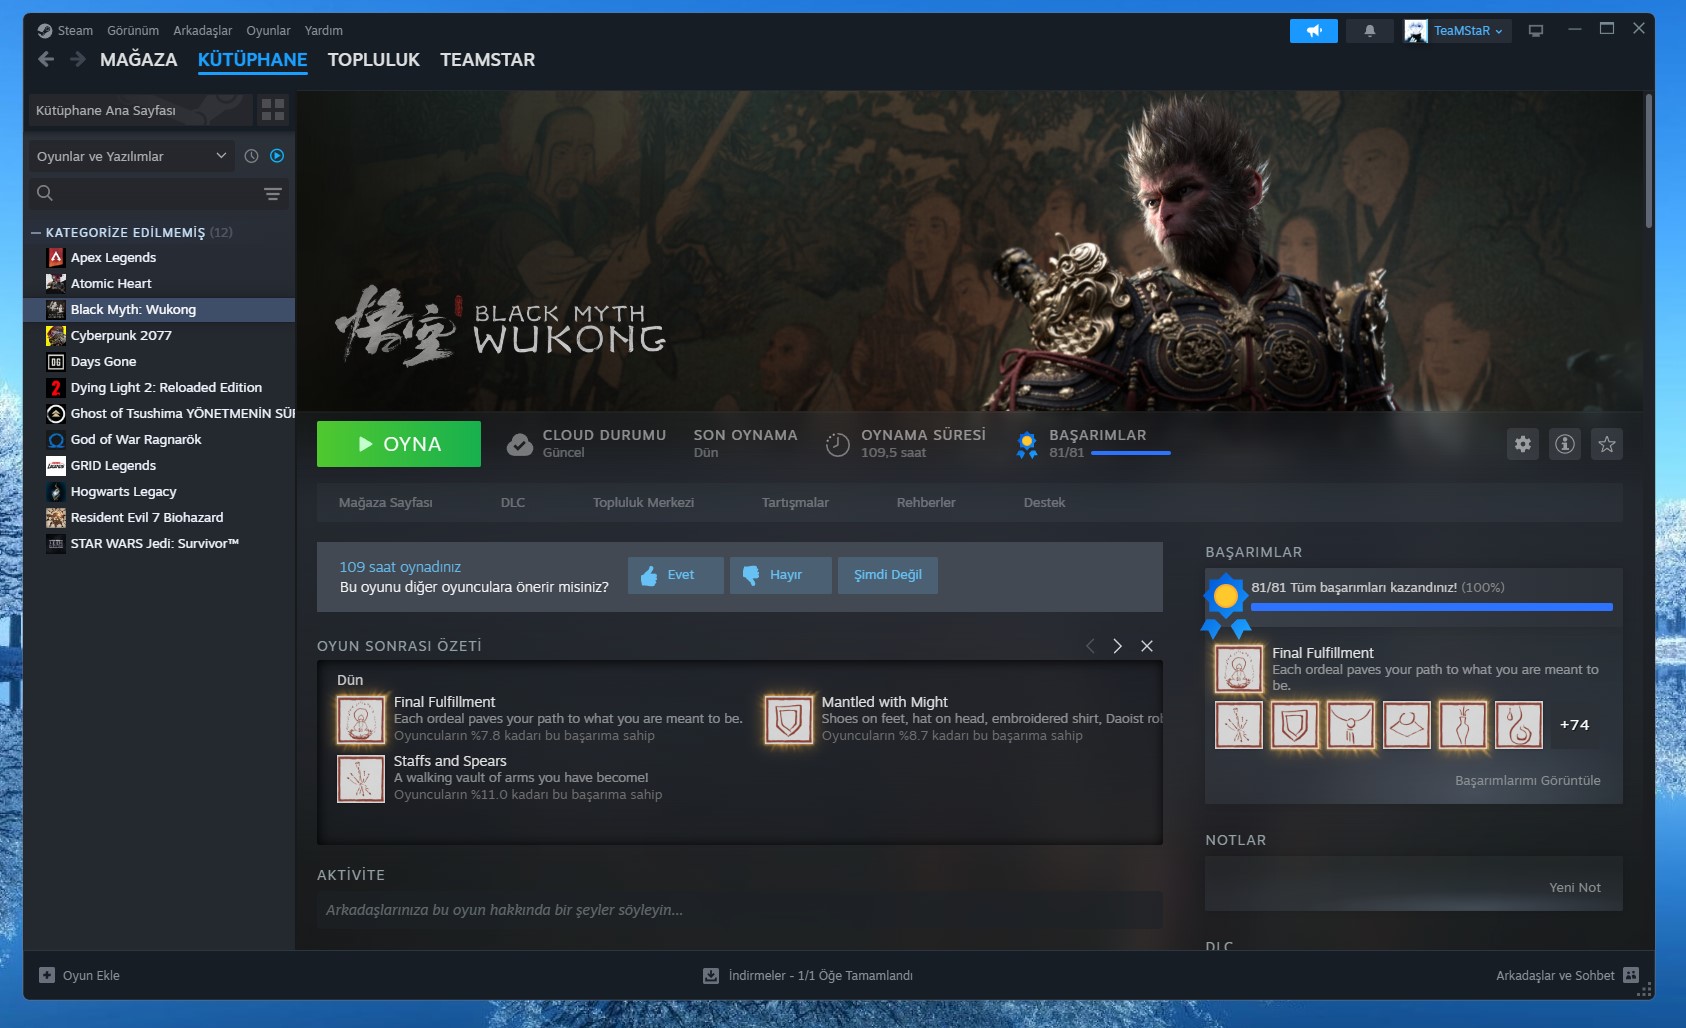This screenshot has height=1028, width=1686.
Task: Click Hayır thumbs-down button
Action: tap(781, 575)
